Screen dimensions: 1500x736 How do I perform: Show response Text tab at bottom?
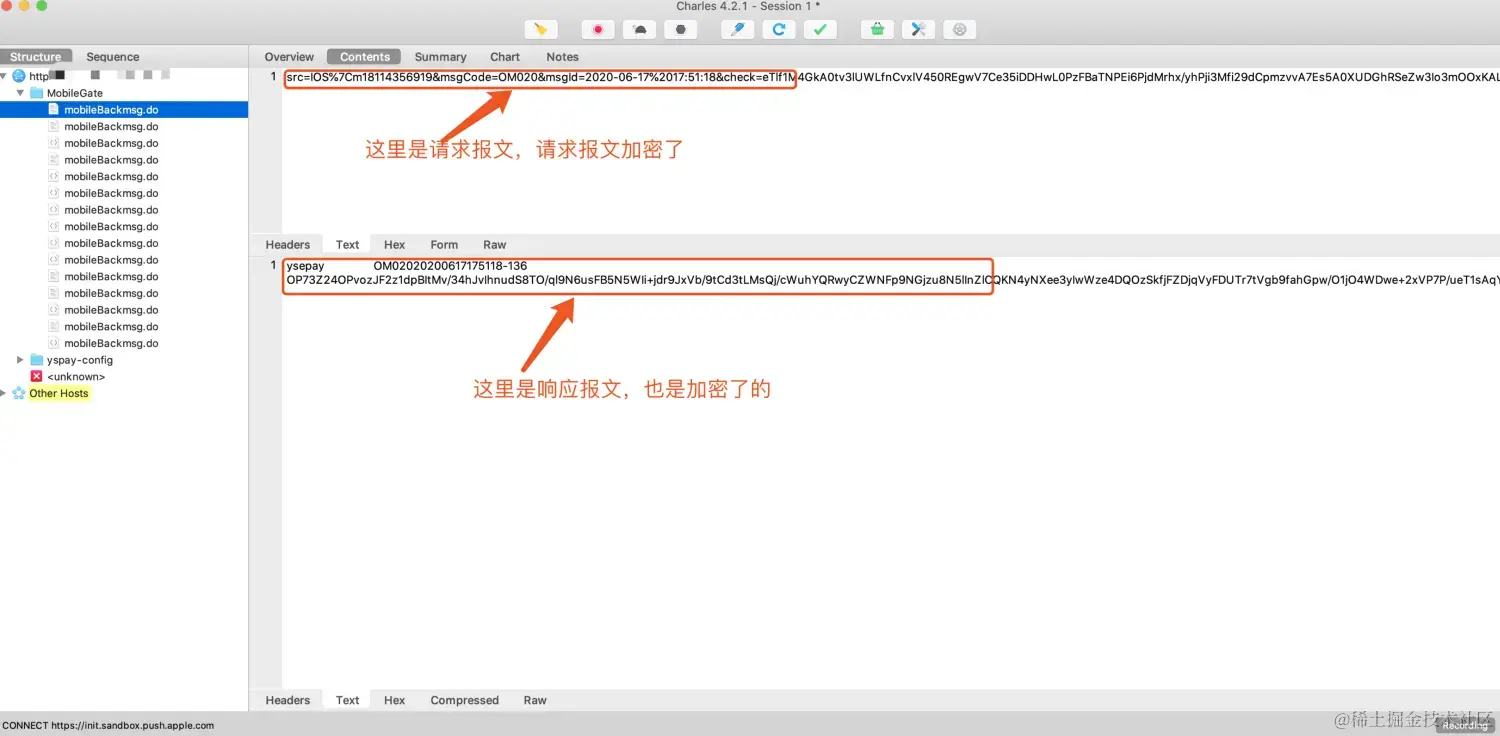(x=347, y=701)
